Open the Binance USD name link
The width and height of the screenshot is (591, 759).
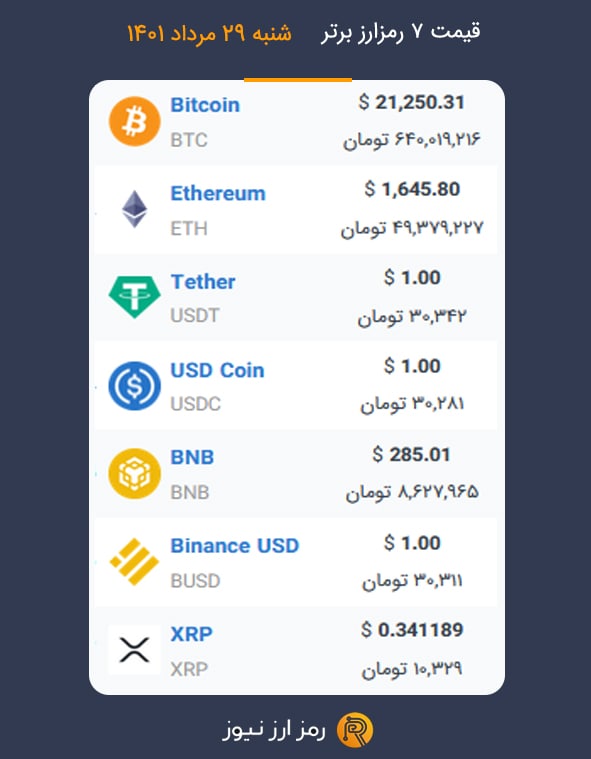point(235,546)
